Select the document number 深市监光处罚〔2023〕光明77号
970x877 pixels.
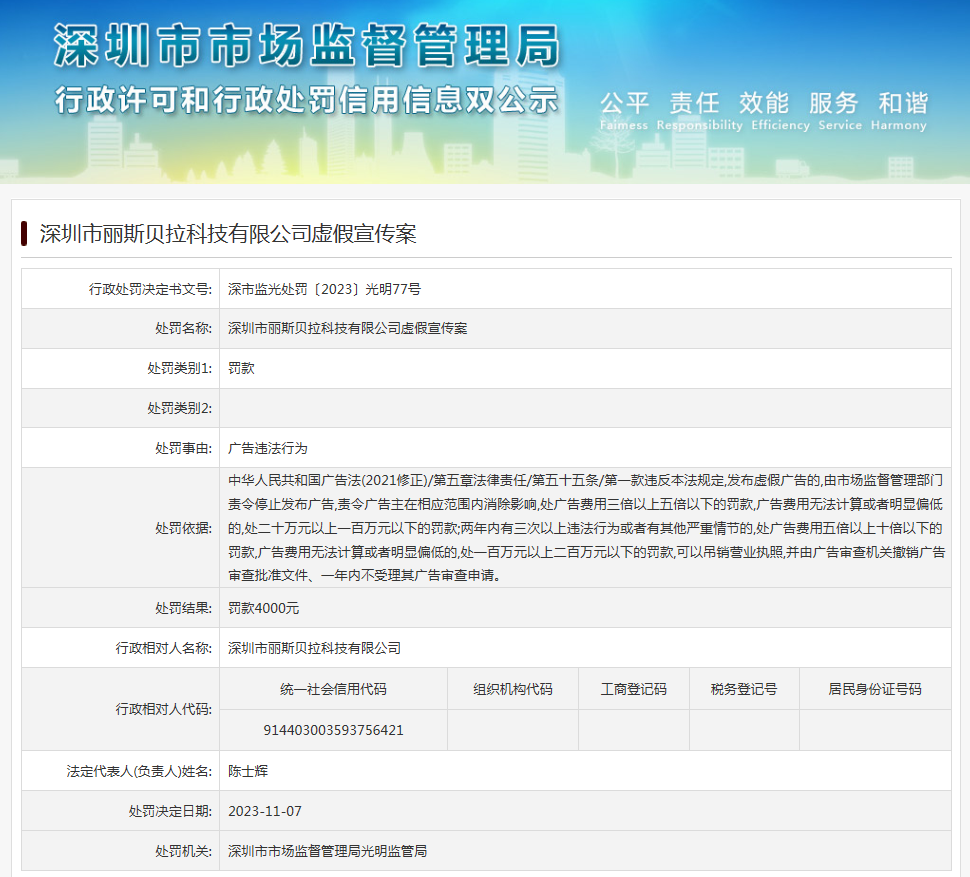coord(324,289)
